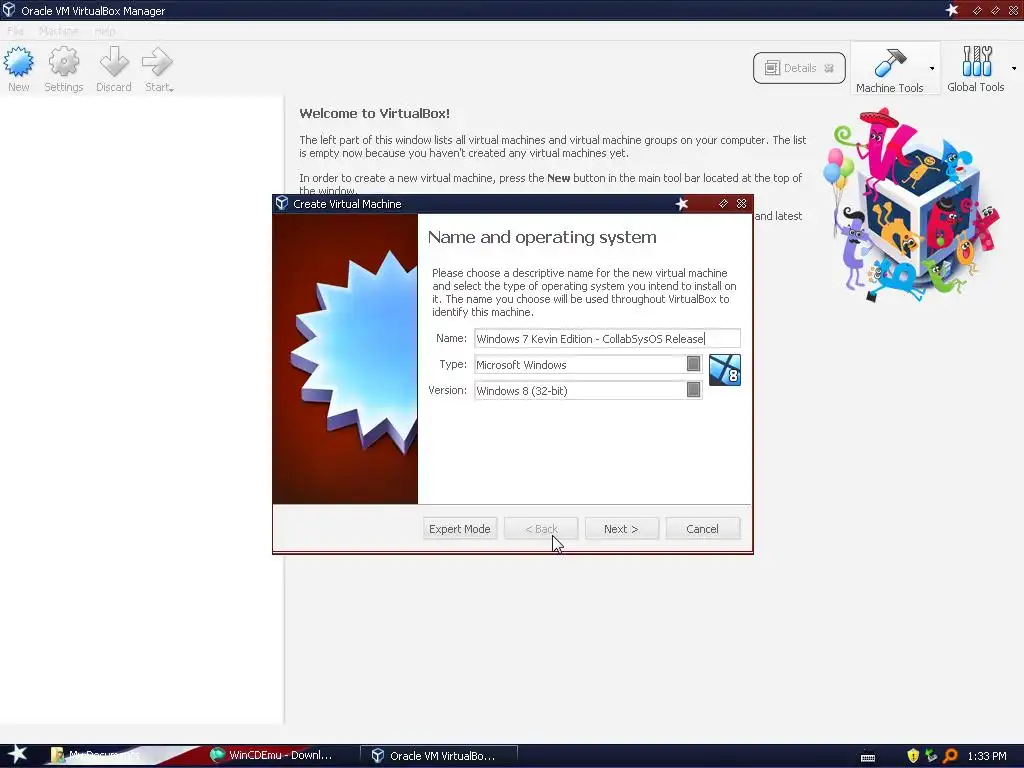Click the Discard toolbar icon

pos(114,62)
